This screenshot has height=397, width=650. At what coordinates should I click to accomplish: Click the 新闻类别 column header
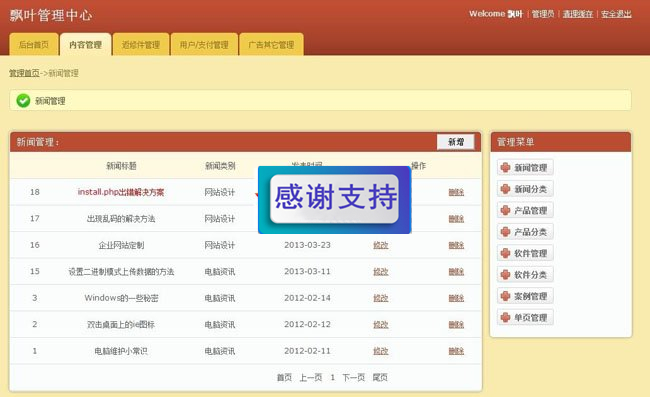pos(220,166)
